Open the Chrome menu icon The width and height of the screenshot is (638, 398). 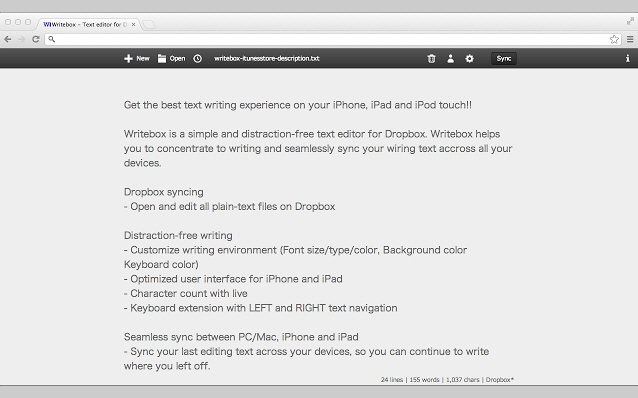[630, 39]
